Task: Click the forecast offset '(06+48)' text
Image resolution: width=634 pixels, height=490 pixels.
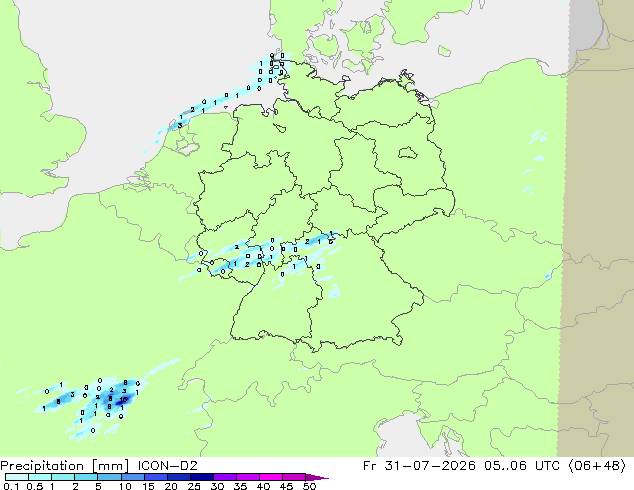Action: (597, 466)
